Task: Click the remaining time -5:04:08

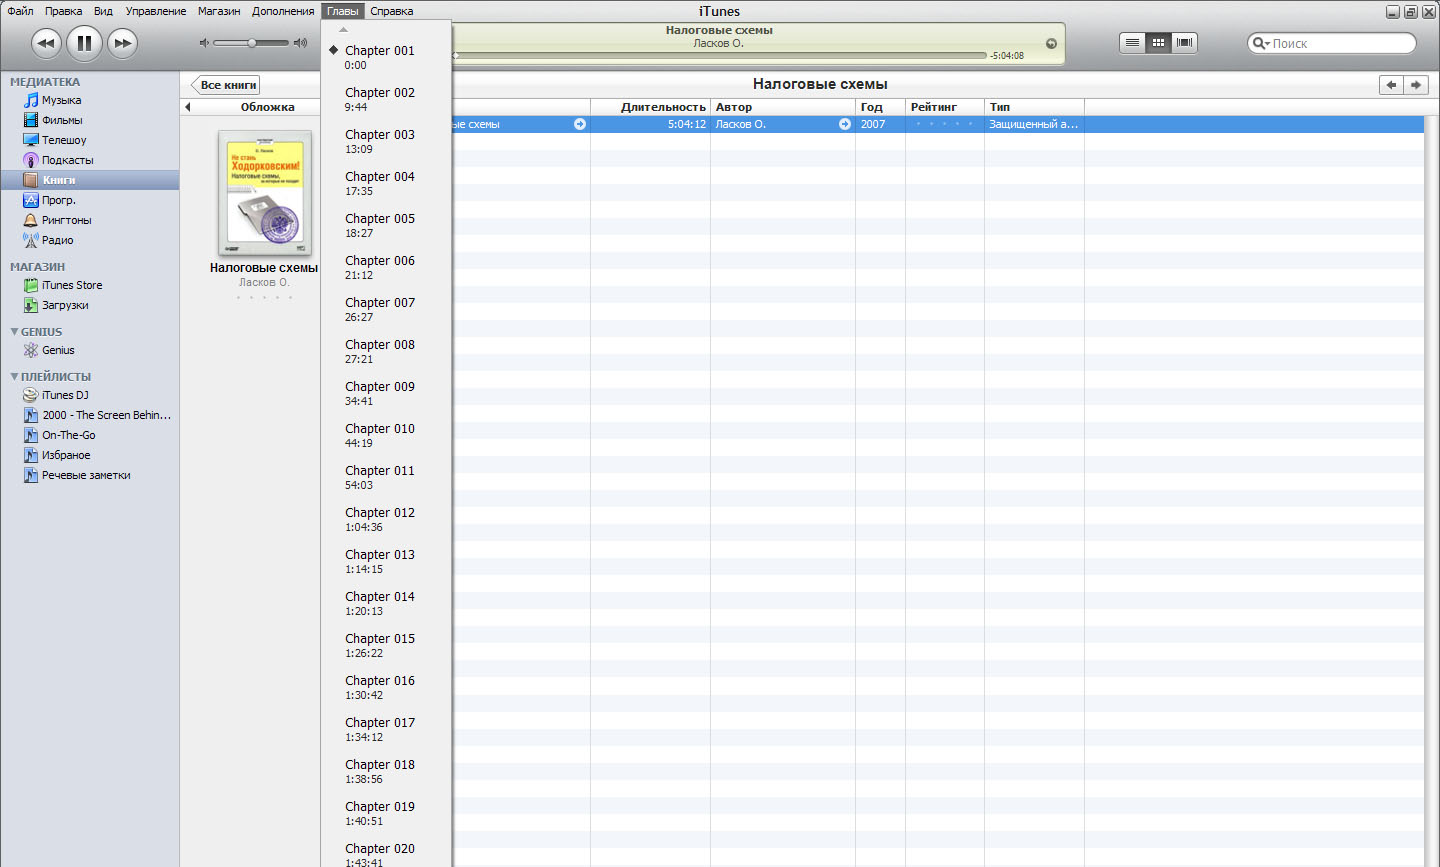Action: [x=1007, y=56]
